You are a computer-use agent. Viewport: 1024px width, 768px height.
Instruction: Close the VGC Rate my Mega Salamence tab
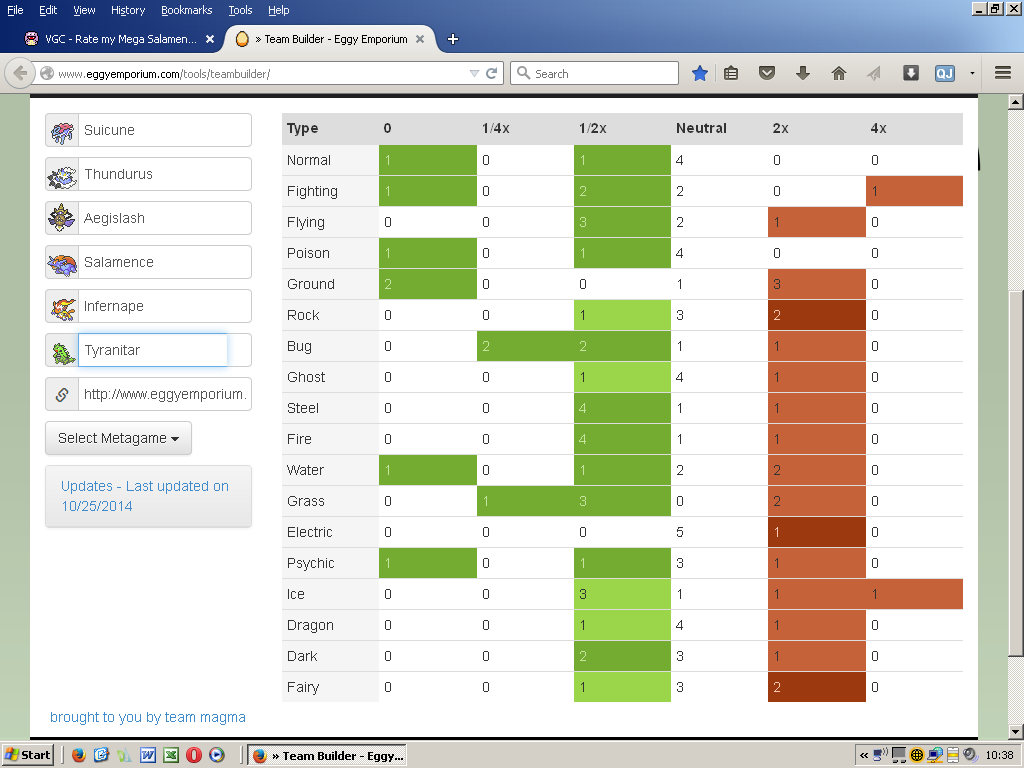pos(210,39)
